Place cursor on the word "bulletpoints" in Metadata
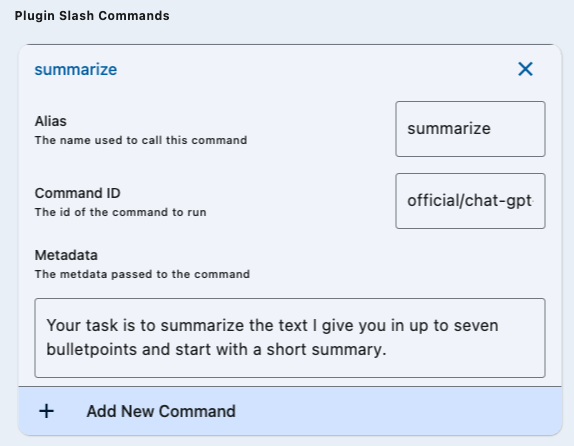 click(x=92, y=349)
